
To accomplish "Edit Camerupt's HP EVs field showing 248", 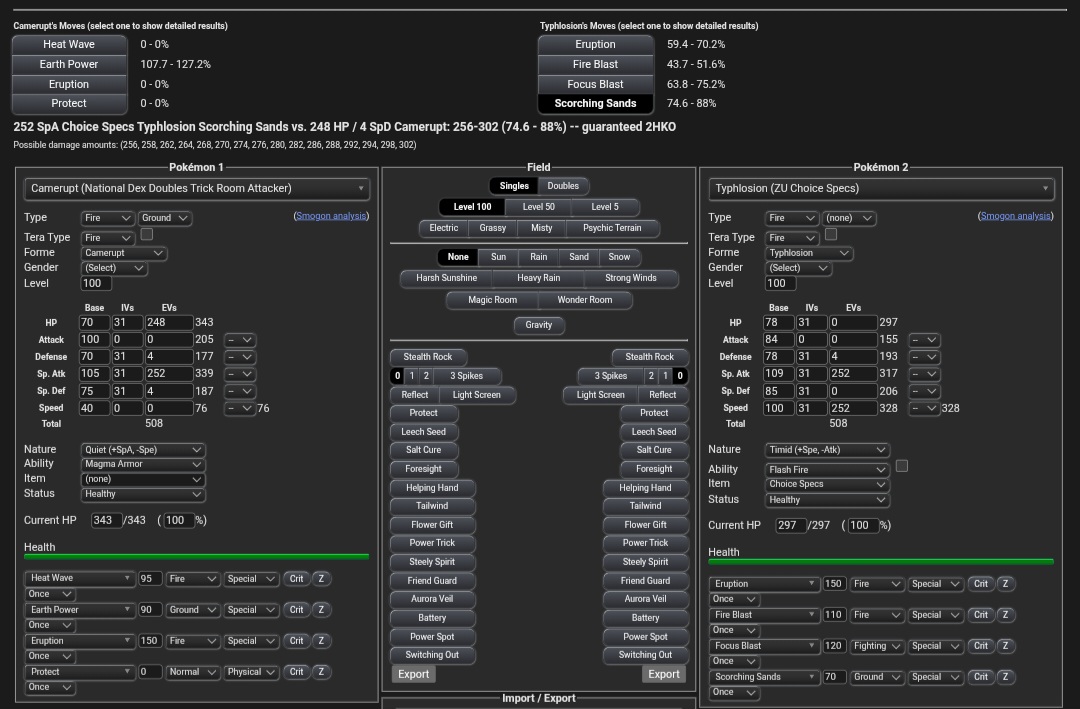I will pyautogui.click(x=169, y=322).
